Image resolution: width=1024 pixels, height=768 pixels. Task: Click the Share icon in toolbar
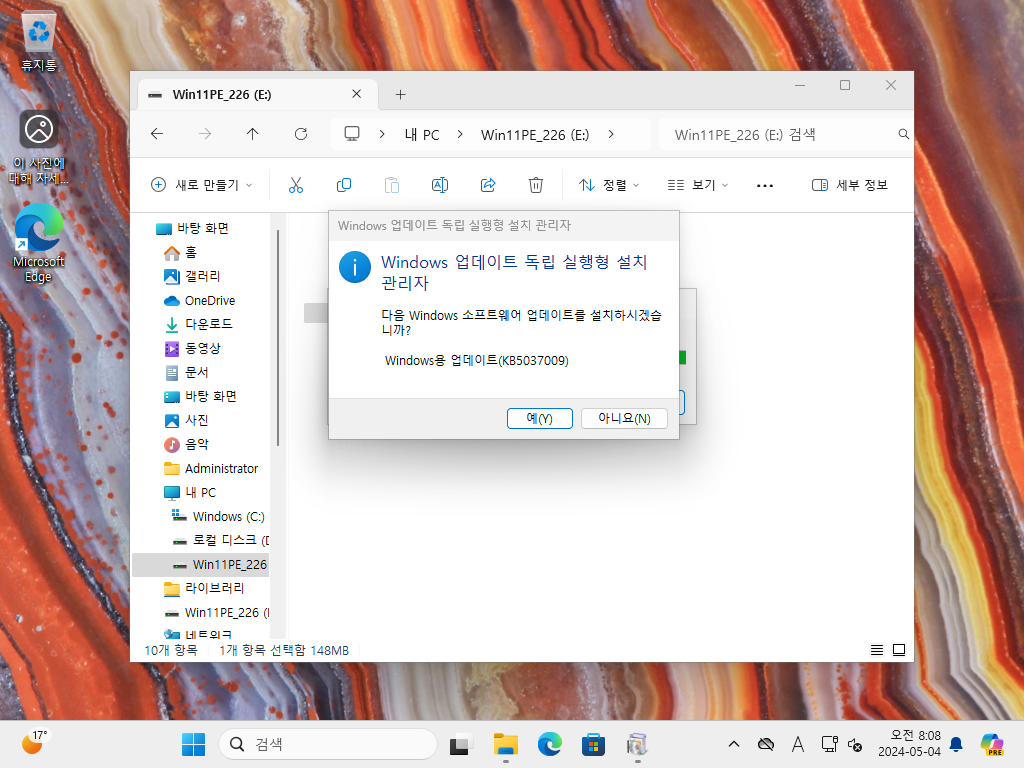point(488,185)
